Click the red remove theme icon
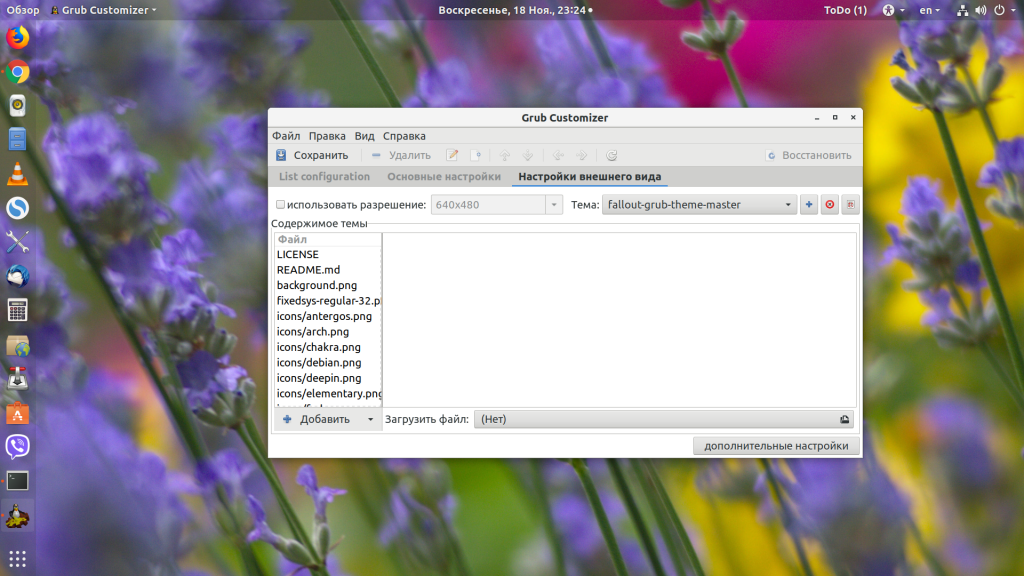This screenshot has height=576, width=1024. coord(830,205)
